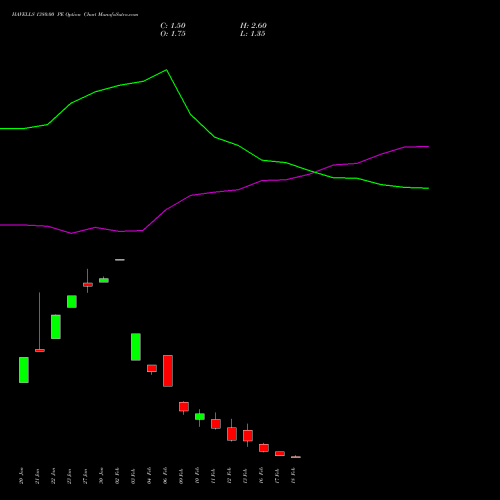The image size is (500, 500).
Task: Select the '22 Jan' date axis label
Action: point(54,476)
